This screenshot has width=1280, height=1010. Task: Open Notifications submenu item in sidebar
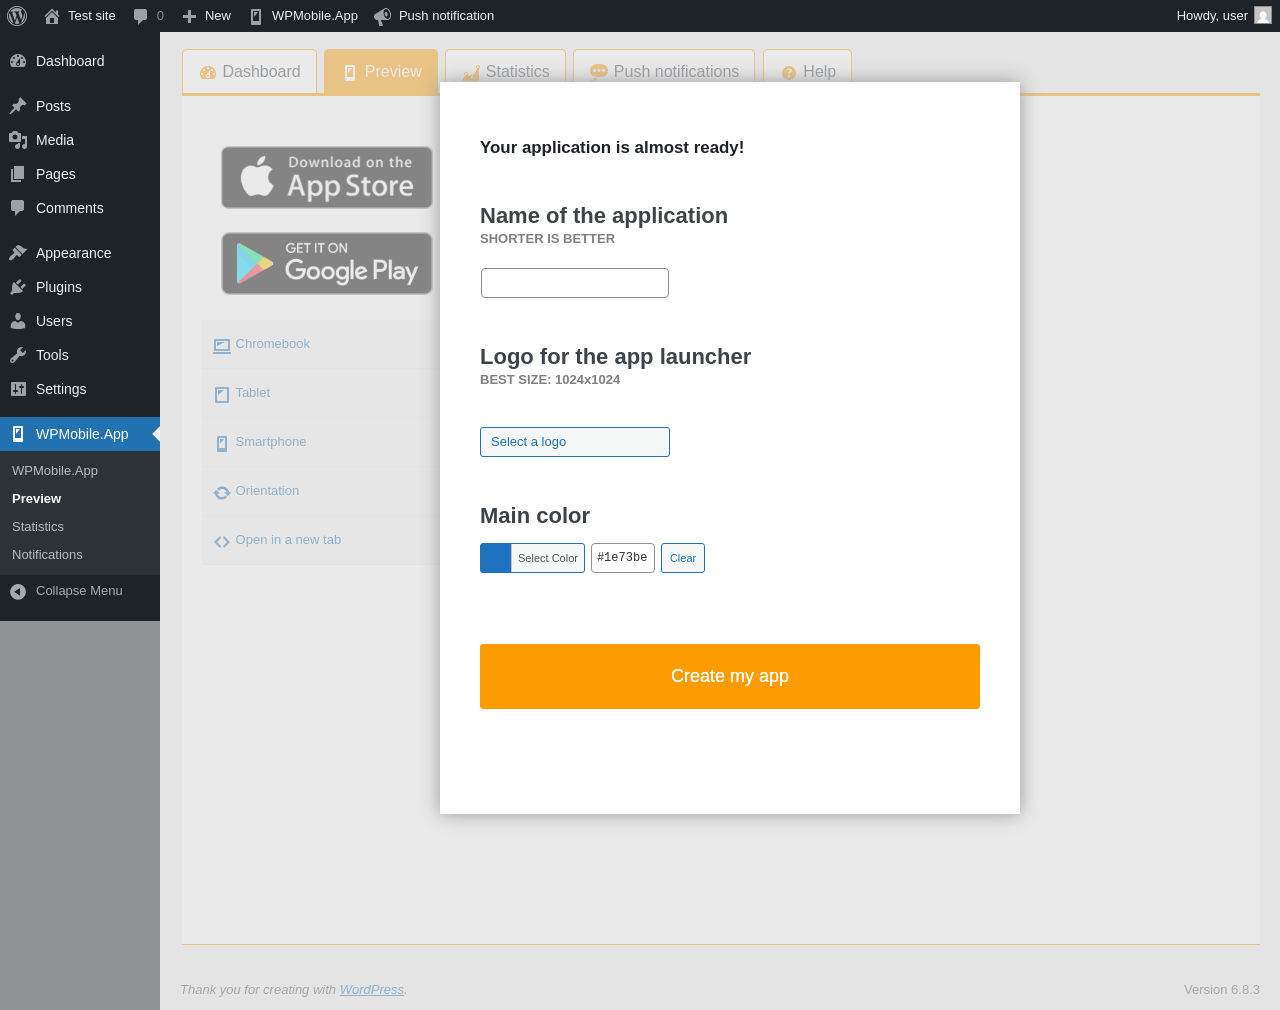(x=47, y=555)
